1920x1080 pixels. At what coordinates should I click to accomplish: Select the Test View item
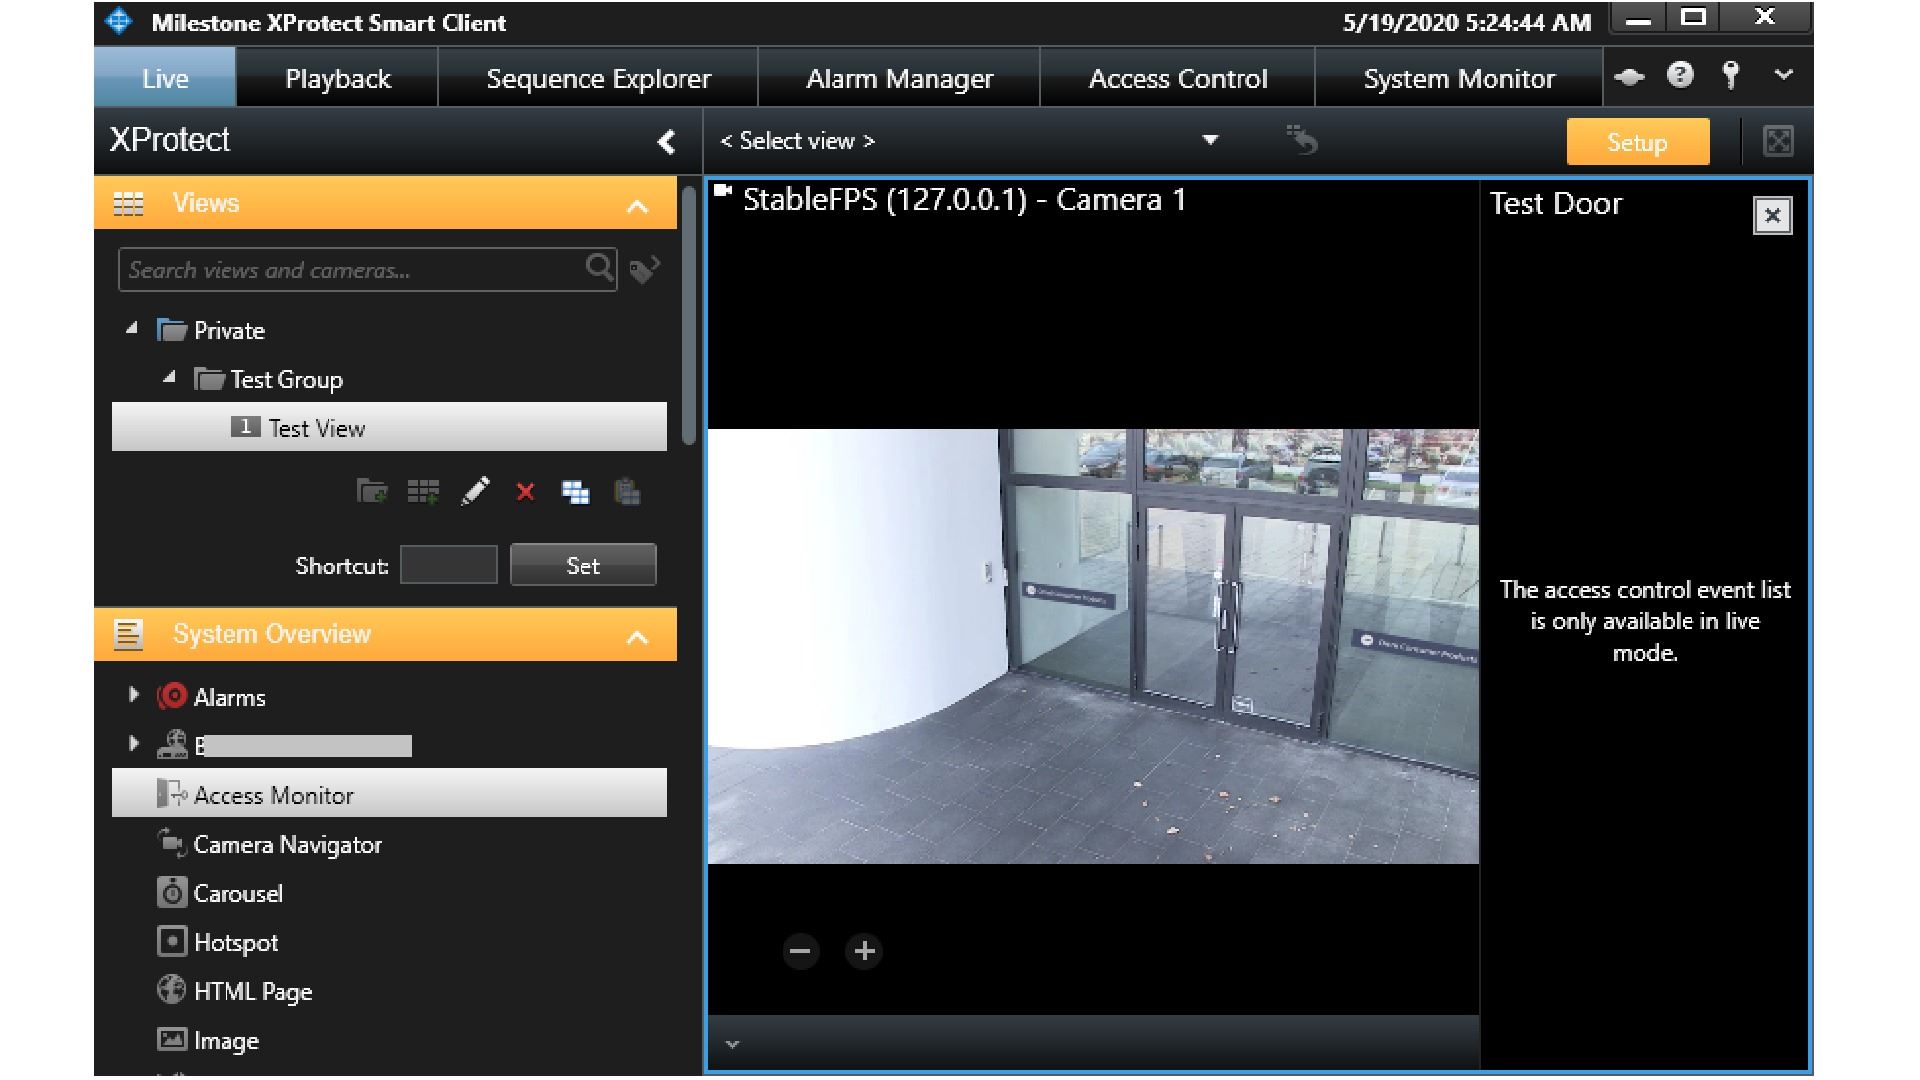coord(389,427)
